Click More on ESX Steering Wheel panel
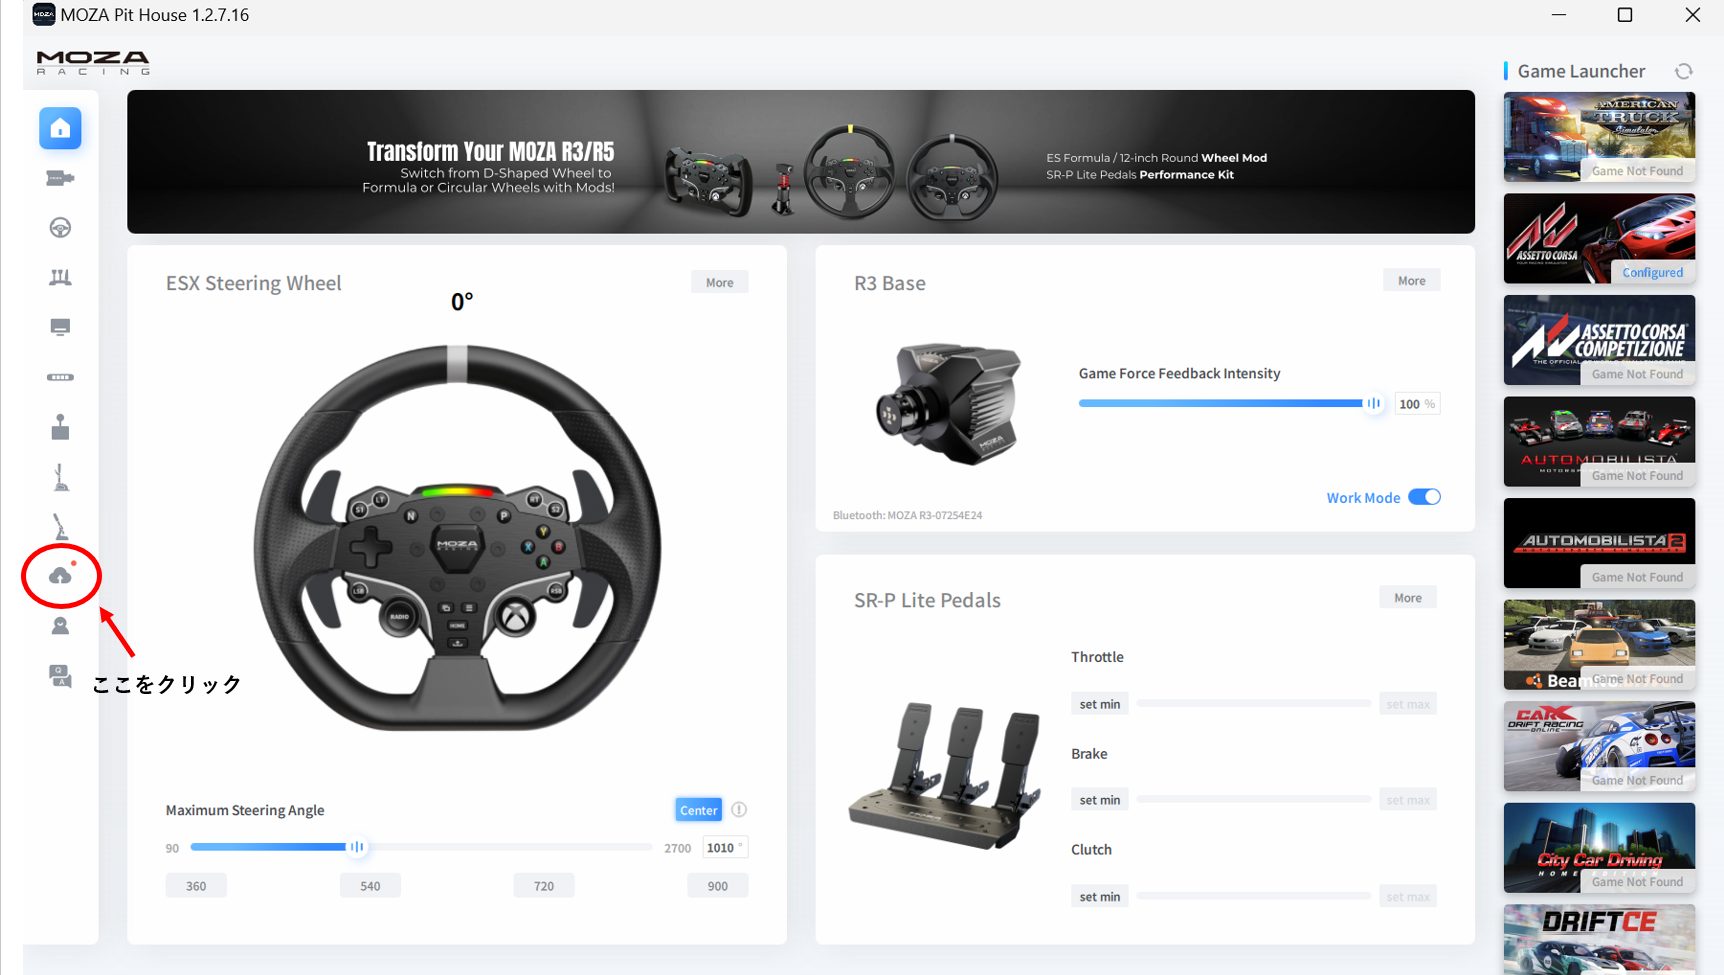 click(x=719, y=283)
